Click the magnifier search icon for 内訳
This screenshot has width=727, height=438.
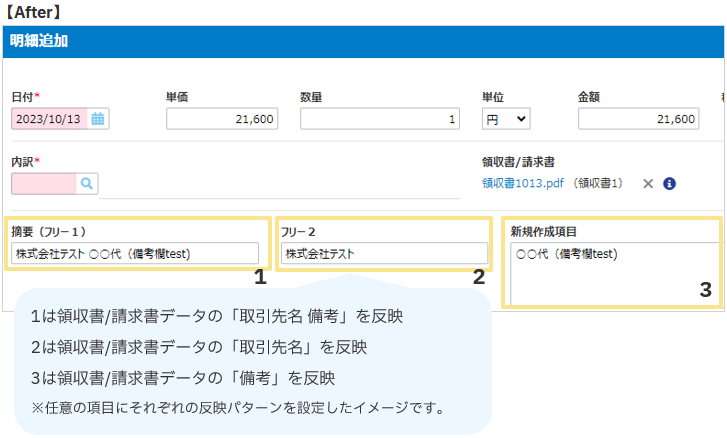[87, 183]
